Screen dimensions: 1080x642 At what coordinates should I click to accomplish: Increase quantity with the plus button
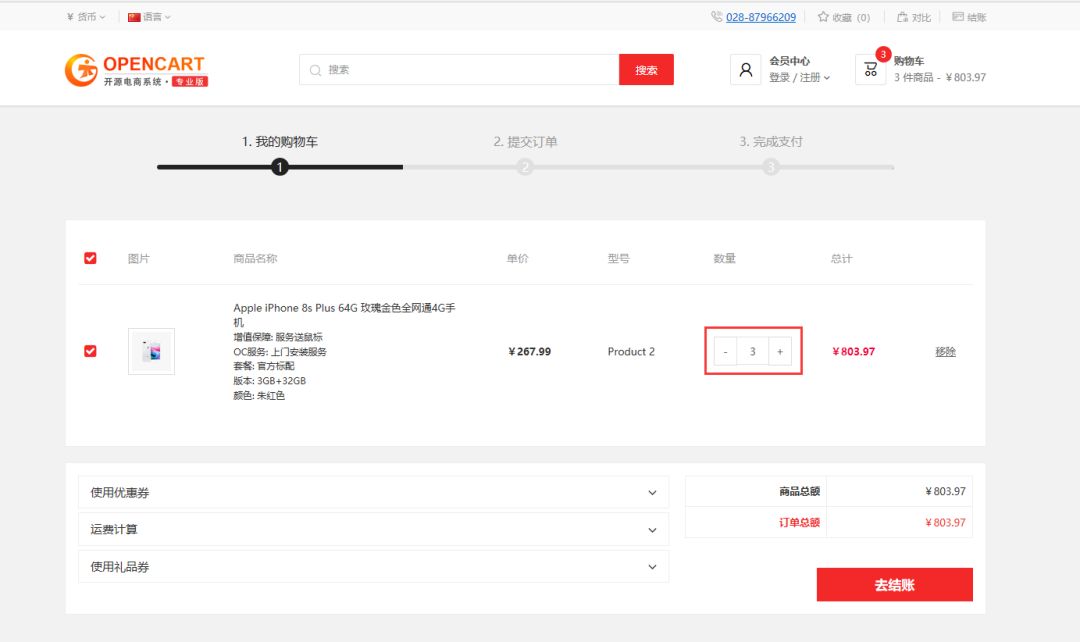pyautogui.click(x=780, y=351)
